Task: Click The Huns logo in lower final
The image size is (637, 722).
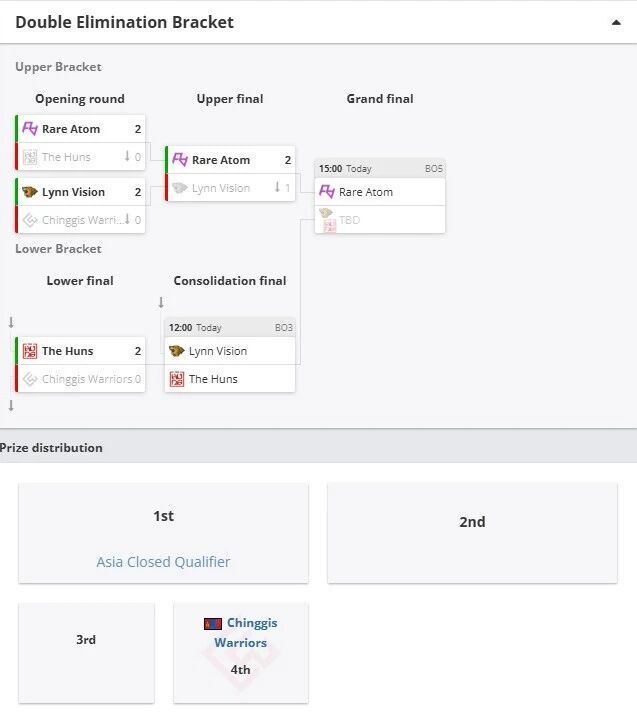Action: tap(30, 351)
